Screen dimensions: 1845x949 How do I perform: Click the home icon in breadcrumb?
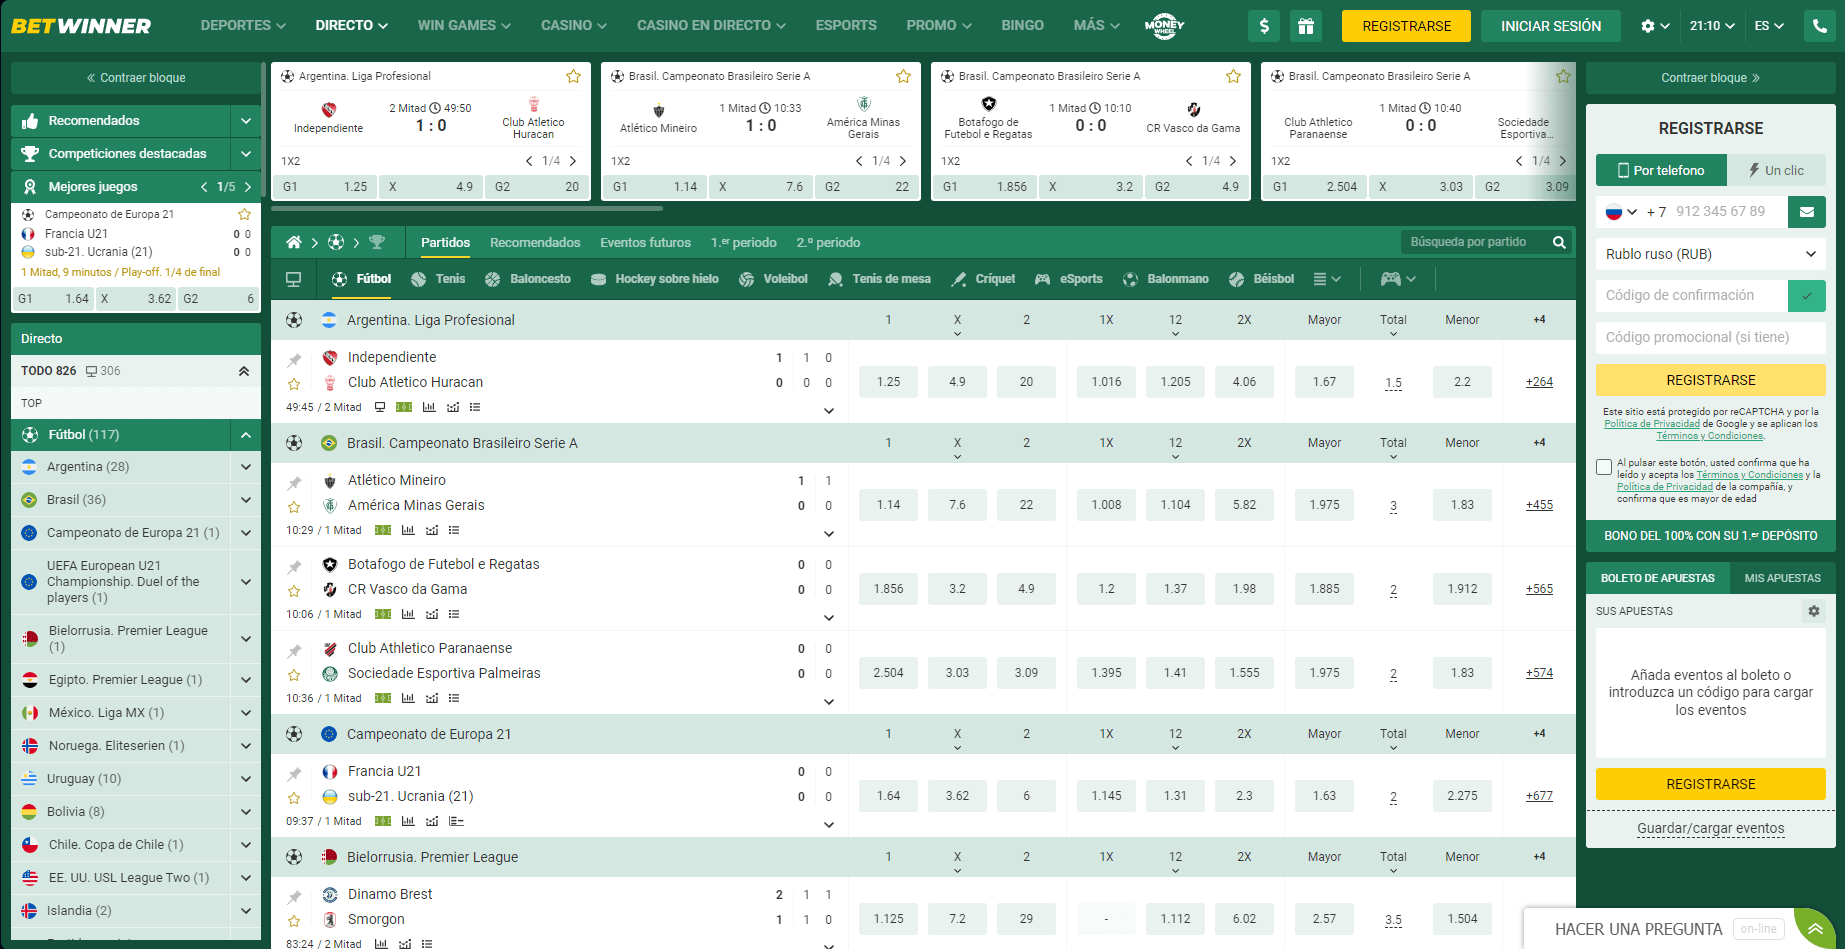293,242
